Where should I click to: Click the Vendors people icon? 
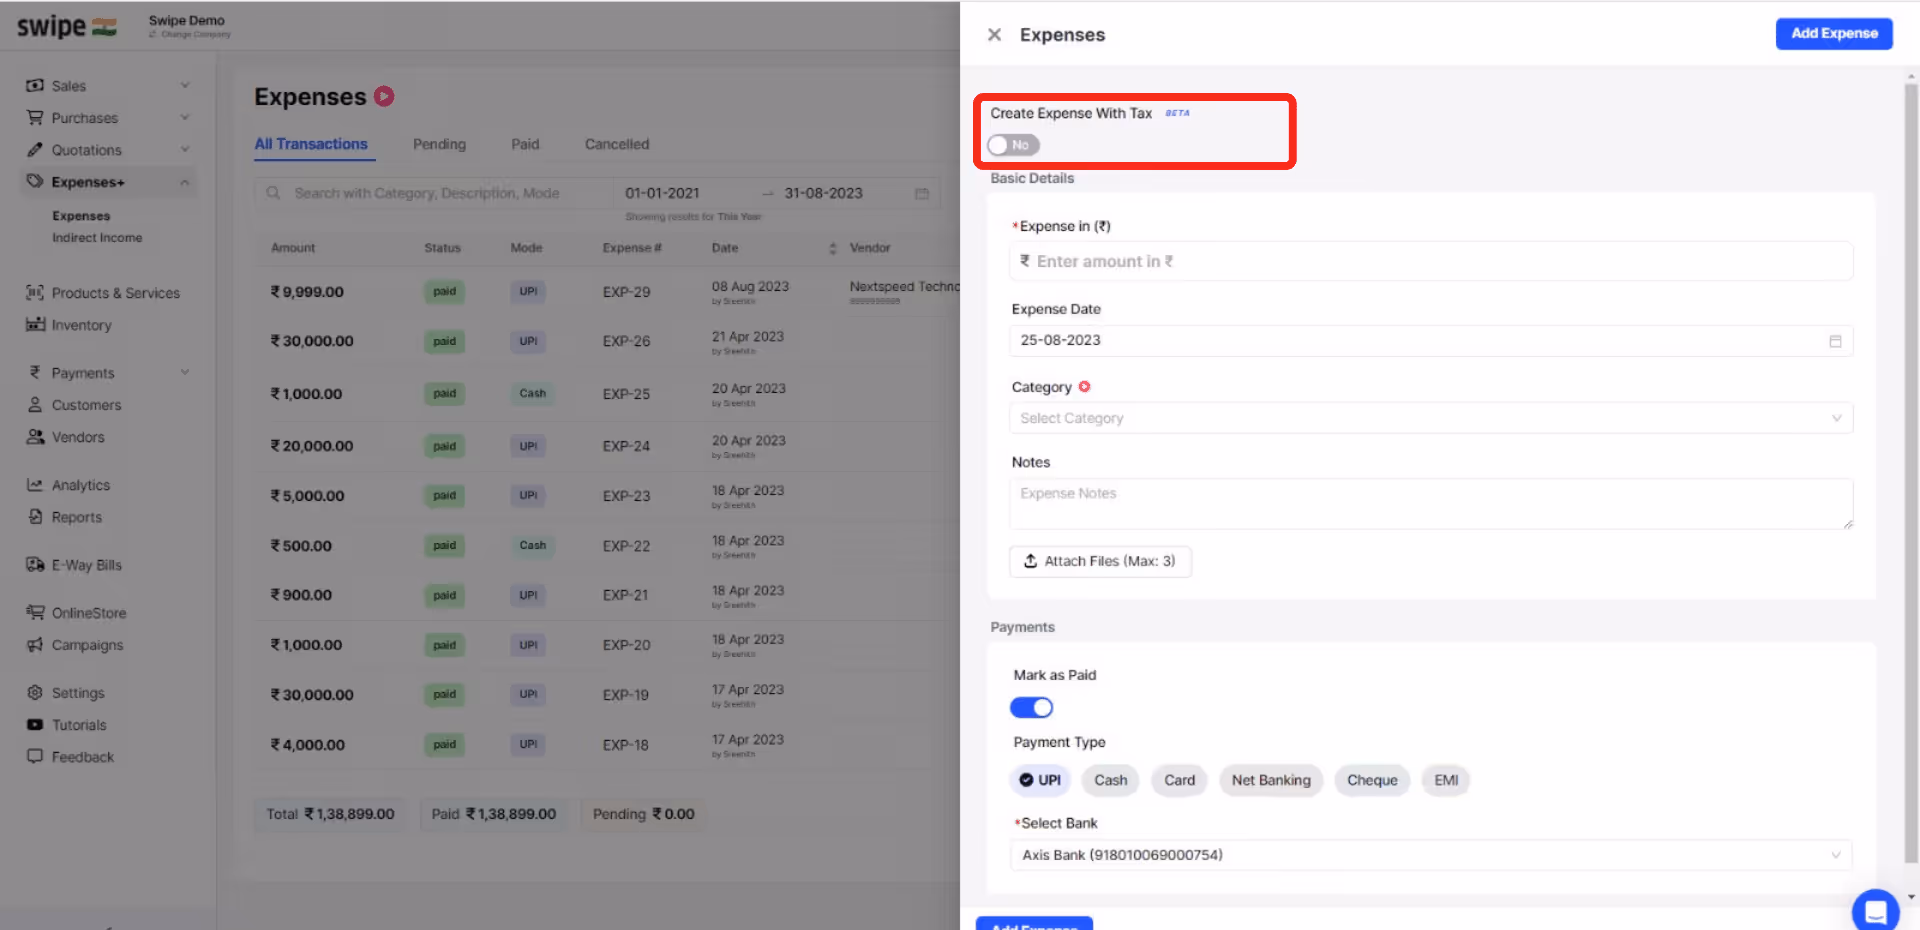[x=35, y=437]
